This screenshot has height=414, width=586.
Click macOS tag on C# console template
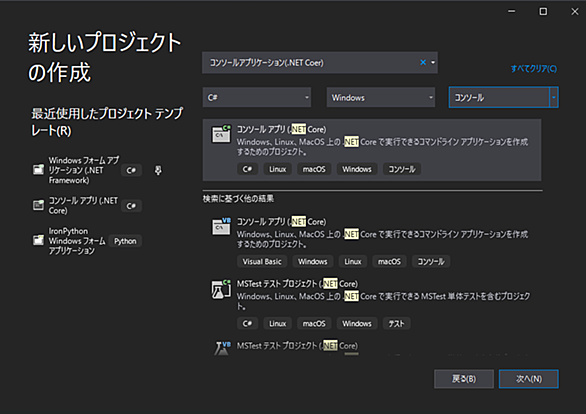tap(314, 169)
